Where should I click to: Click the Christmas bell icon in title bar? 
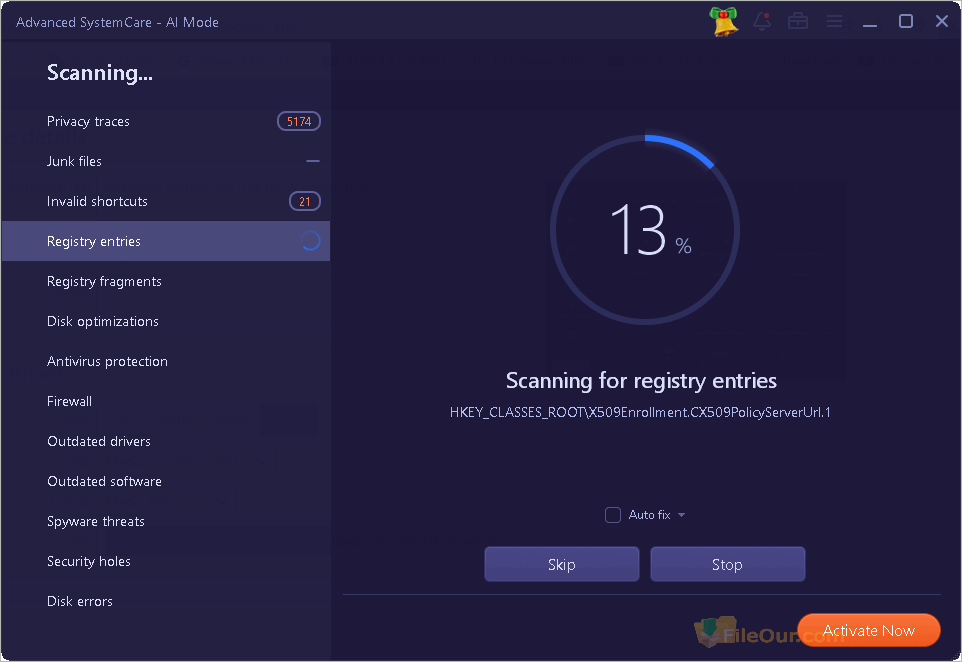724,21
